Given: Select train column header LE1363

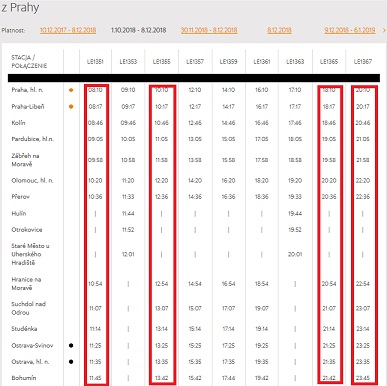Looking at the screenshot, I should pyautogui.click(x=295, y=62).
